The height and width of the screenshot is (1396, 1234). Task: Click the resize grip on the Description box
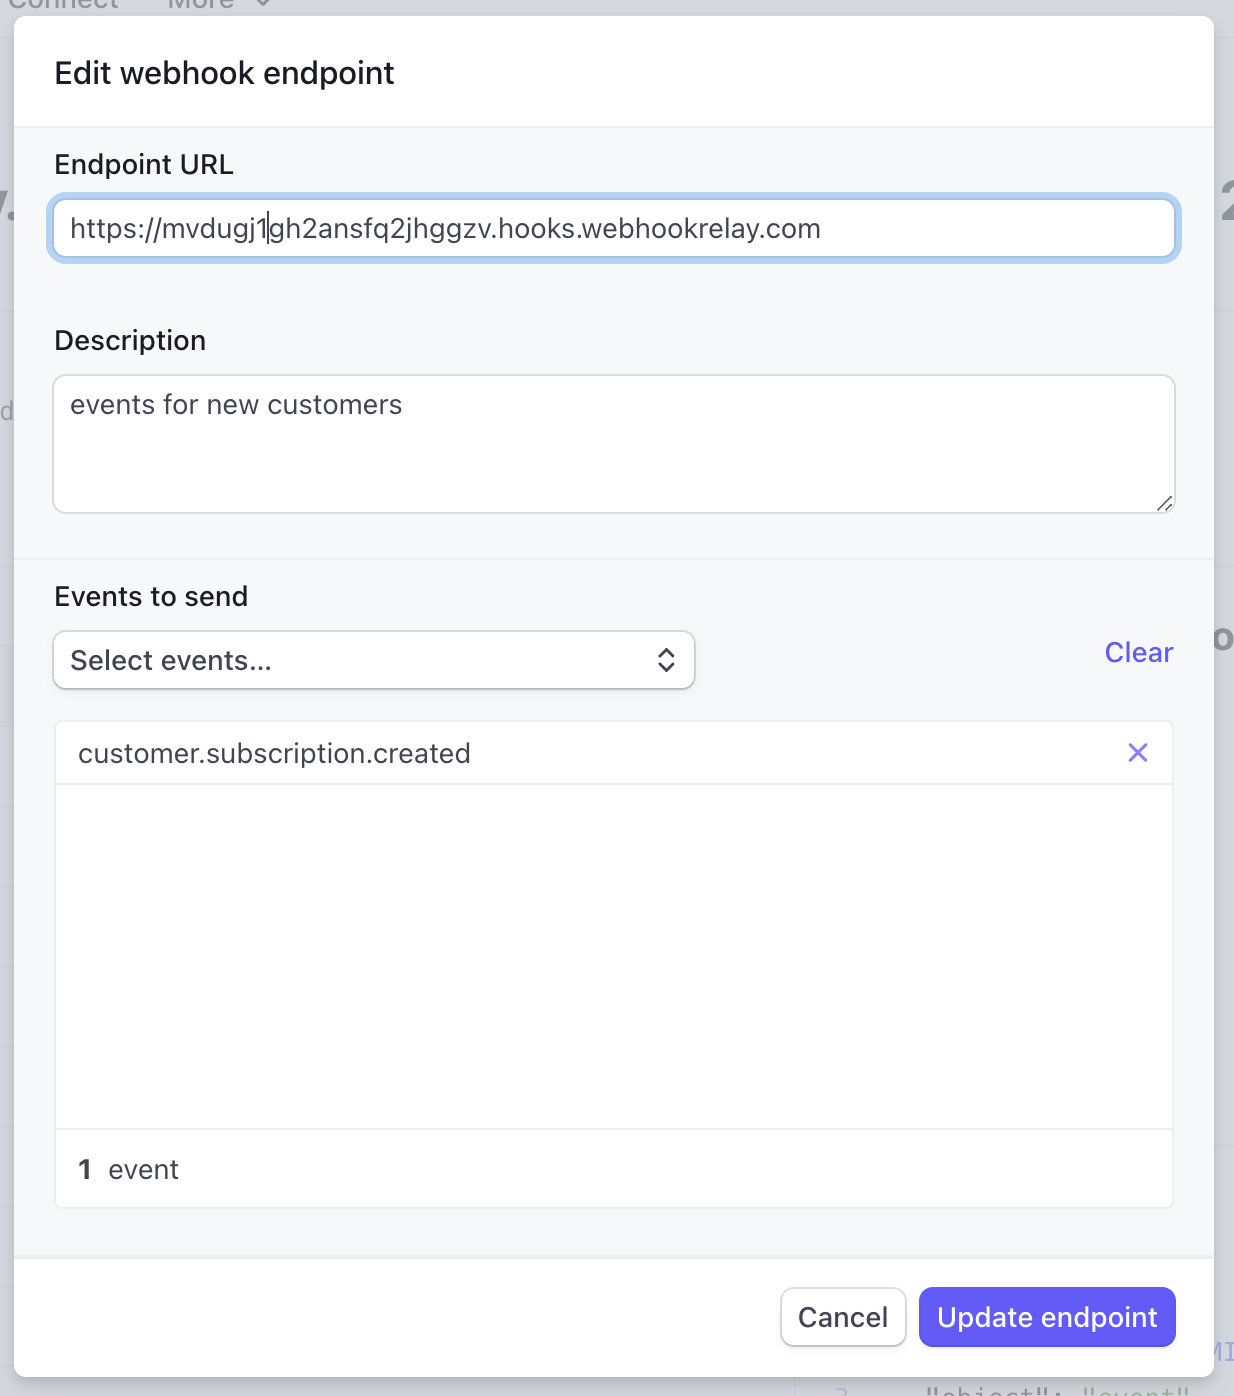pos(1165,505)
